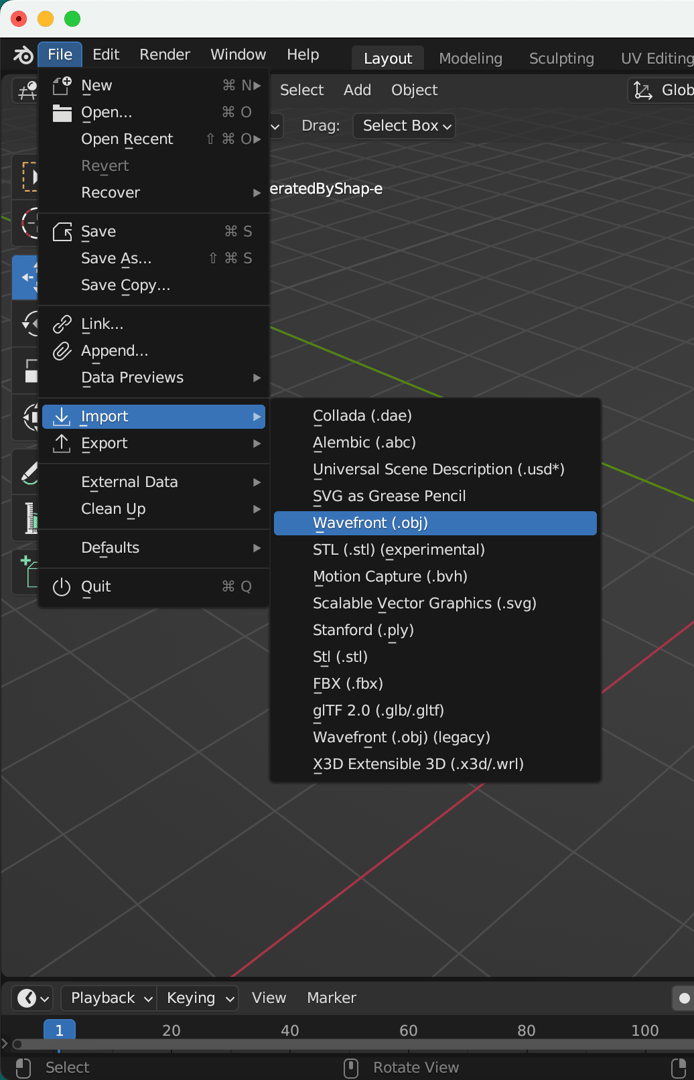Click the Open folder icon
The height and width of the screenshot is (1080, 694).
coord(62,112)
